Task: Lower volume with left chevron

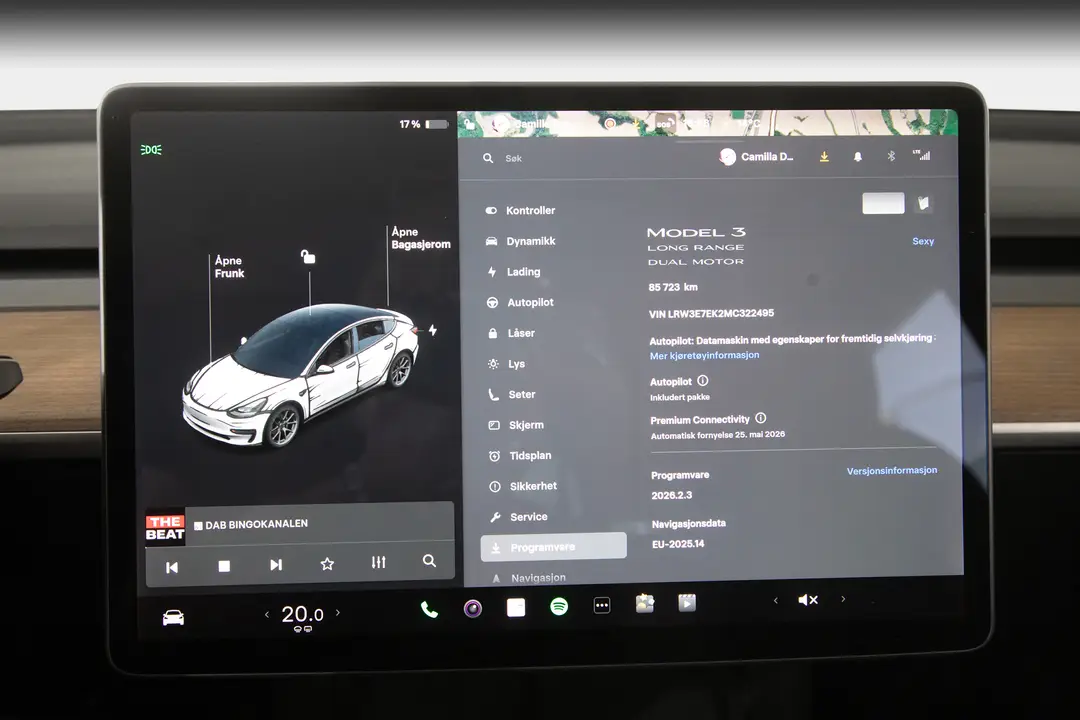Action: tap(776, 601)
